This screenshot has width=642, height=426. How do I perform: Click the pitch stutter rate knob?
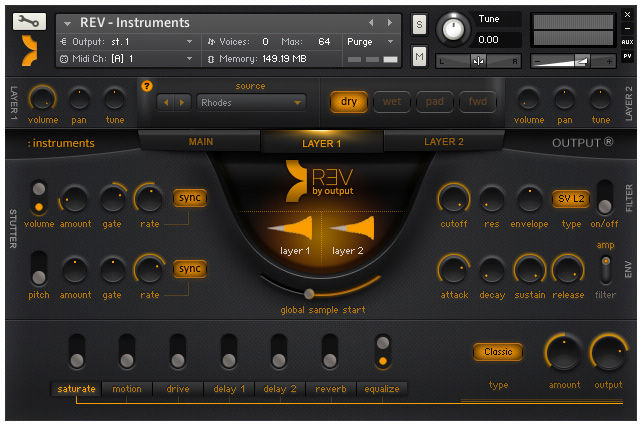click(x=149, y=270)
